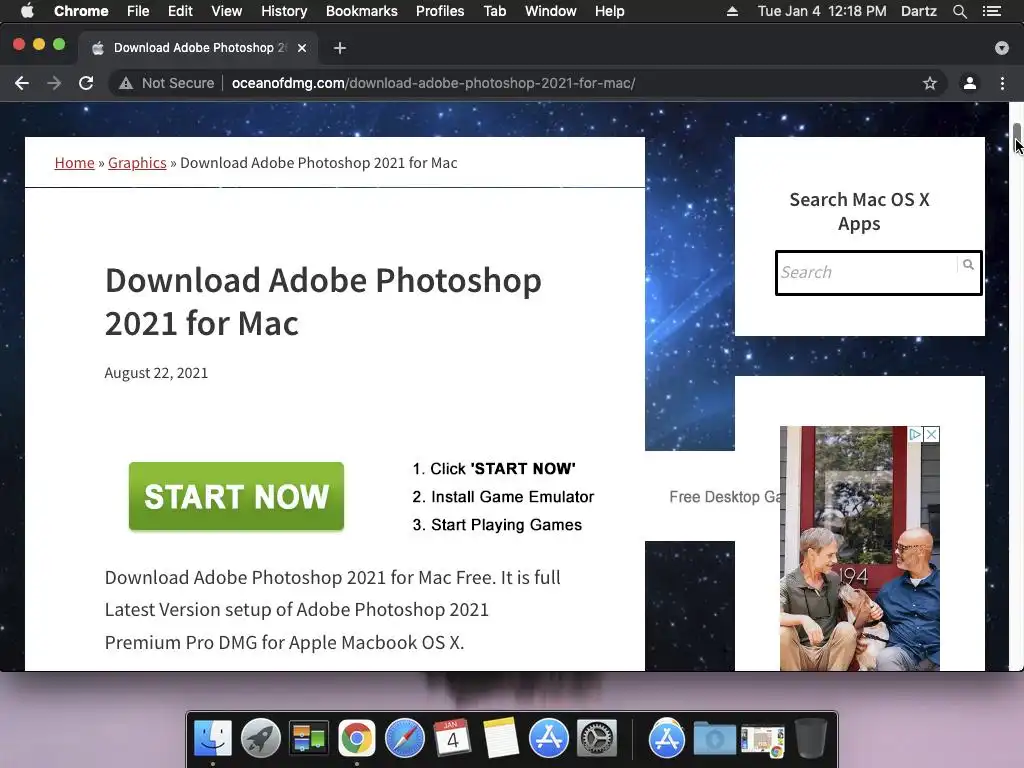Follow the Home breadcrumb link
The image size is (1024, 768).
[x=74, y=163]
